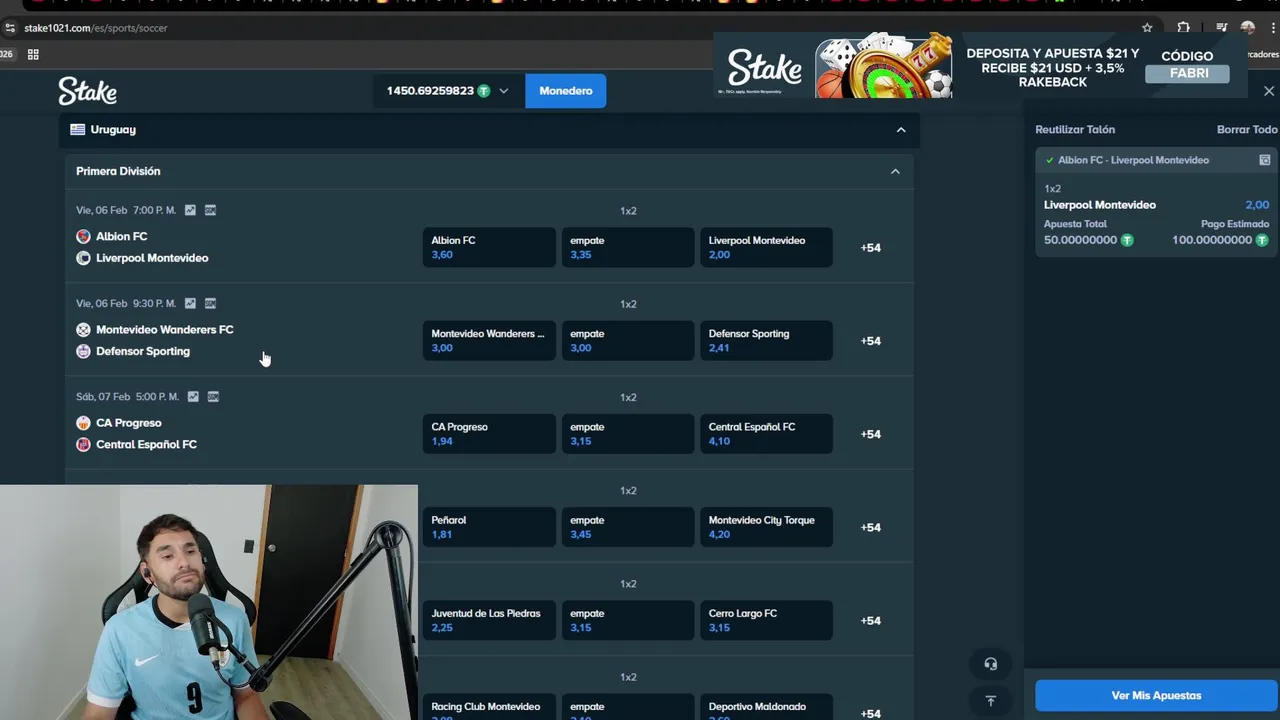Open the browser extensions puzzle icon
The width and height of the screenshot is (1280, 720).
[x=1183, y=28]
